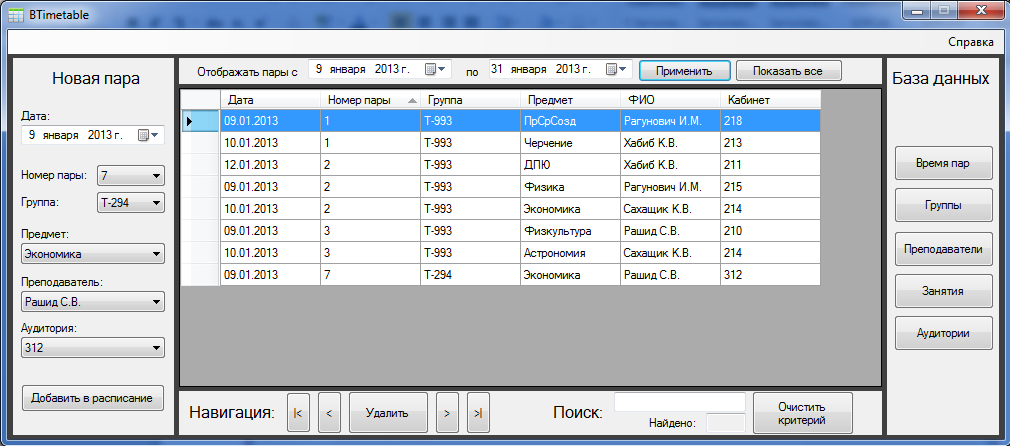This screenshot has width=1010, height=446.
Task: Select the cabinet 213 cell
Action: pos(770,142)
